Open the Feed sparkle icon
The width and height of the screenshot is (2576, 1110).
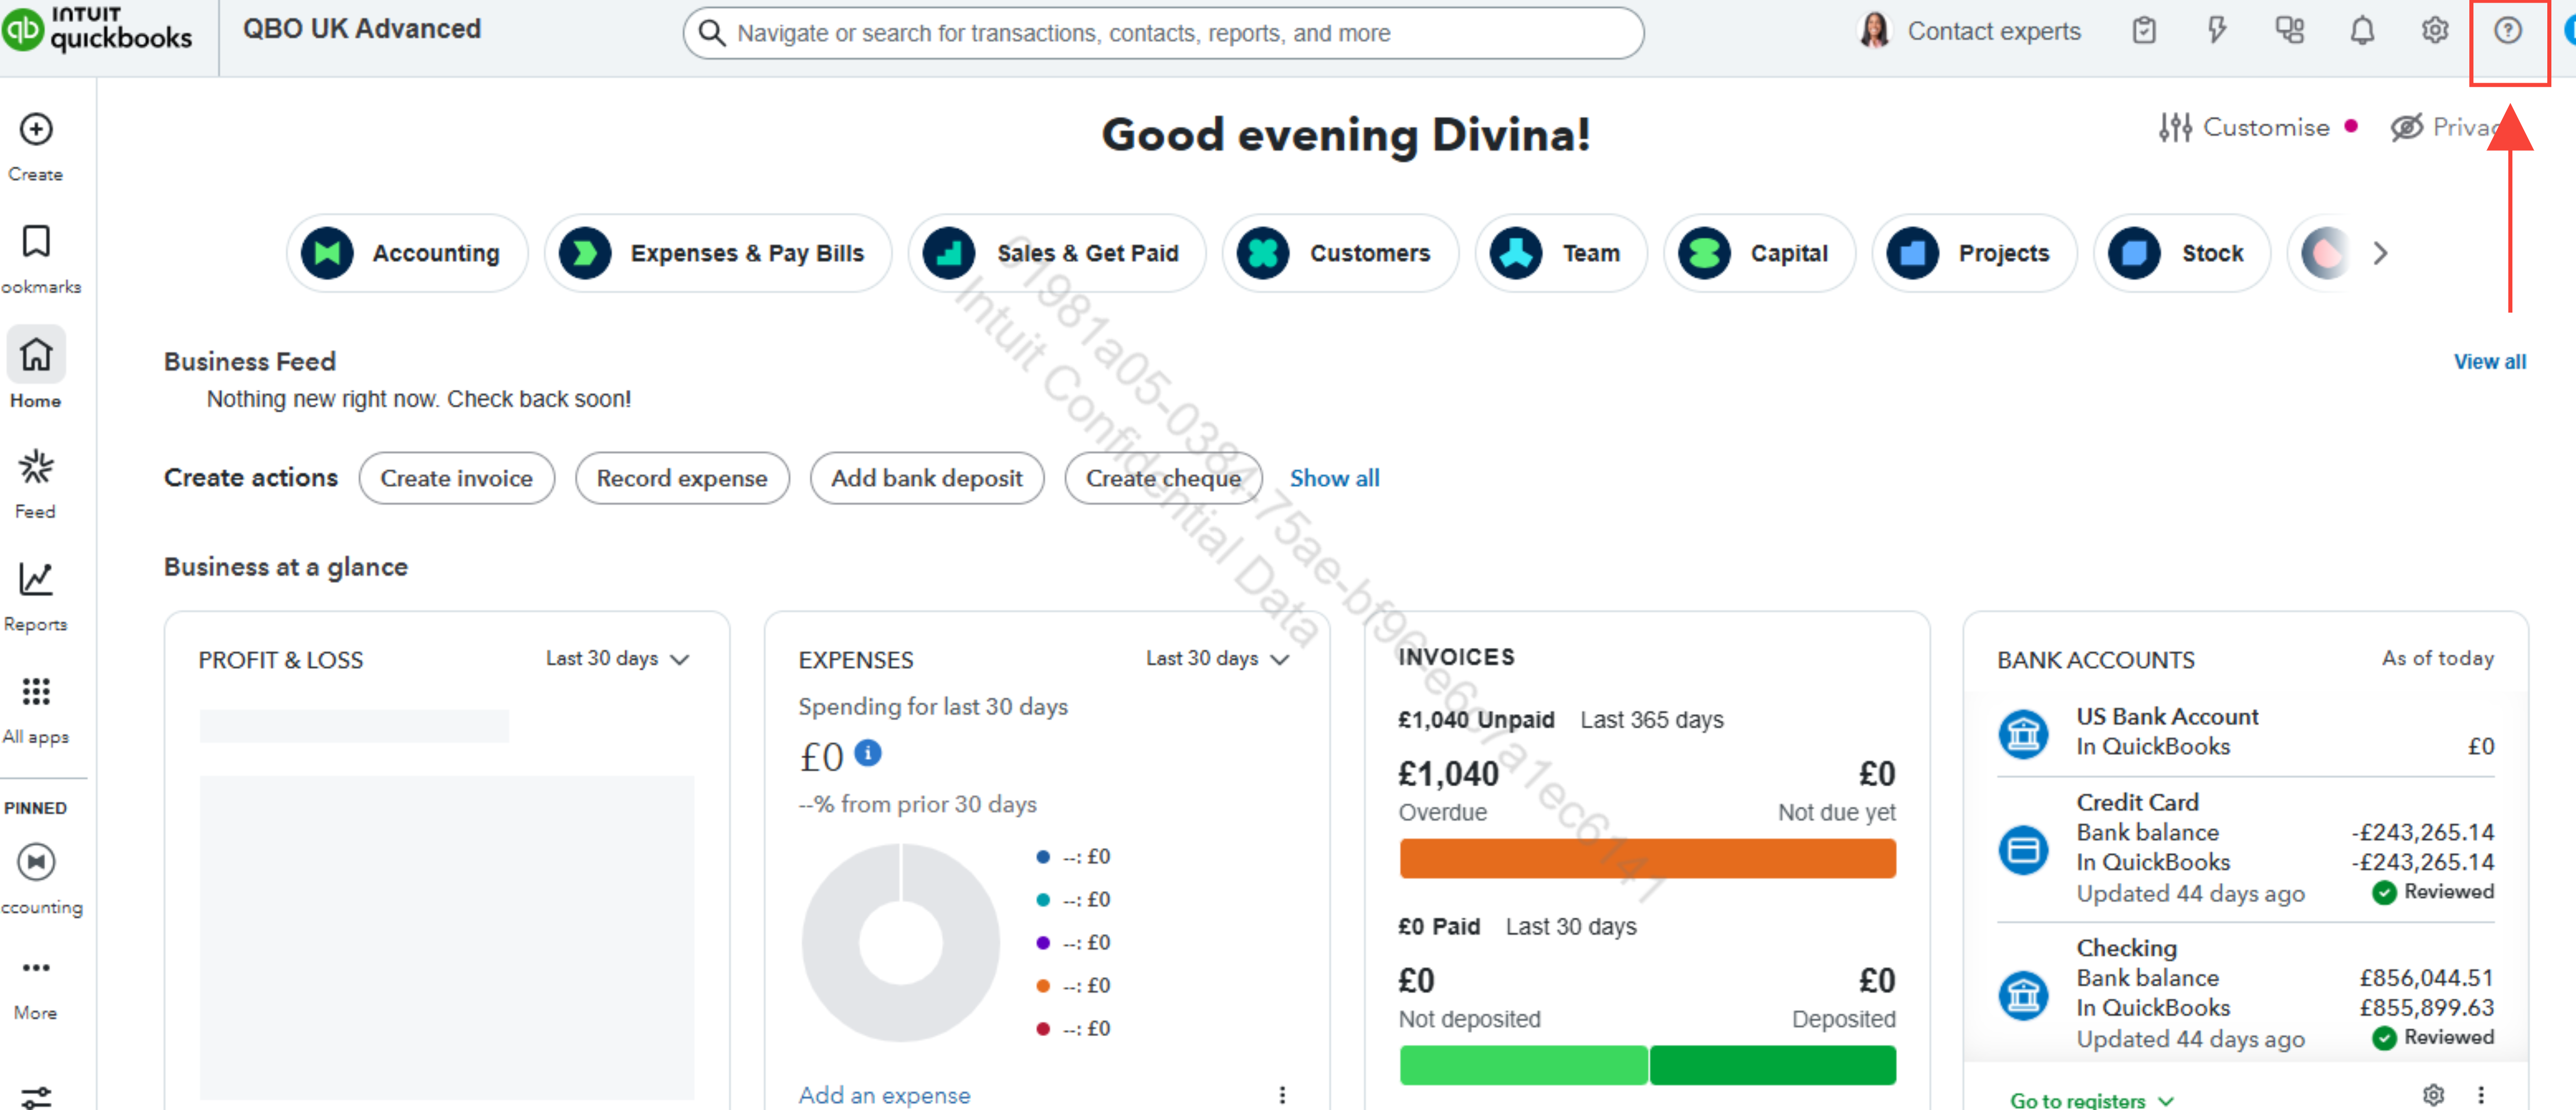click(36, 467)
